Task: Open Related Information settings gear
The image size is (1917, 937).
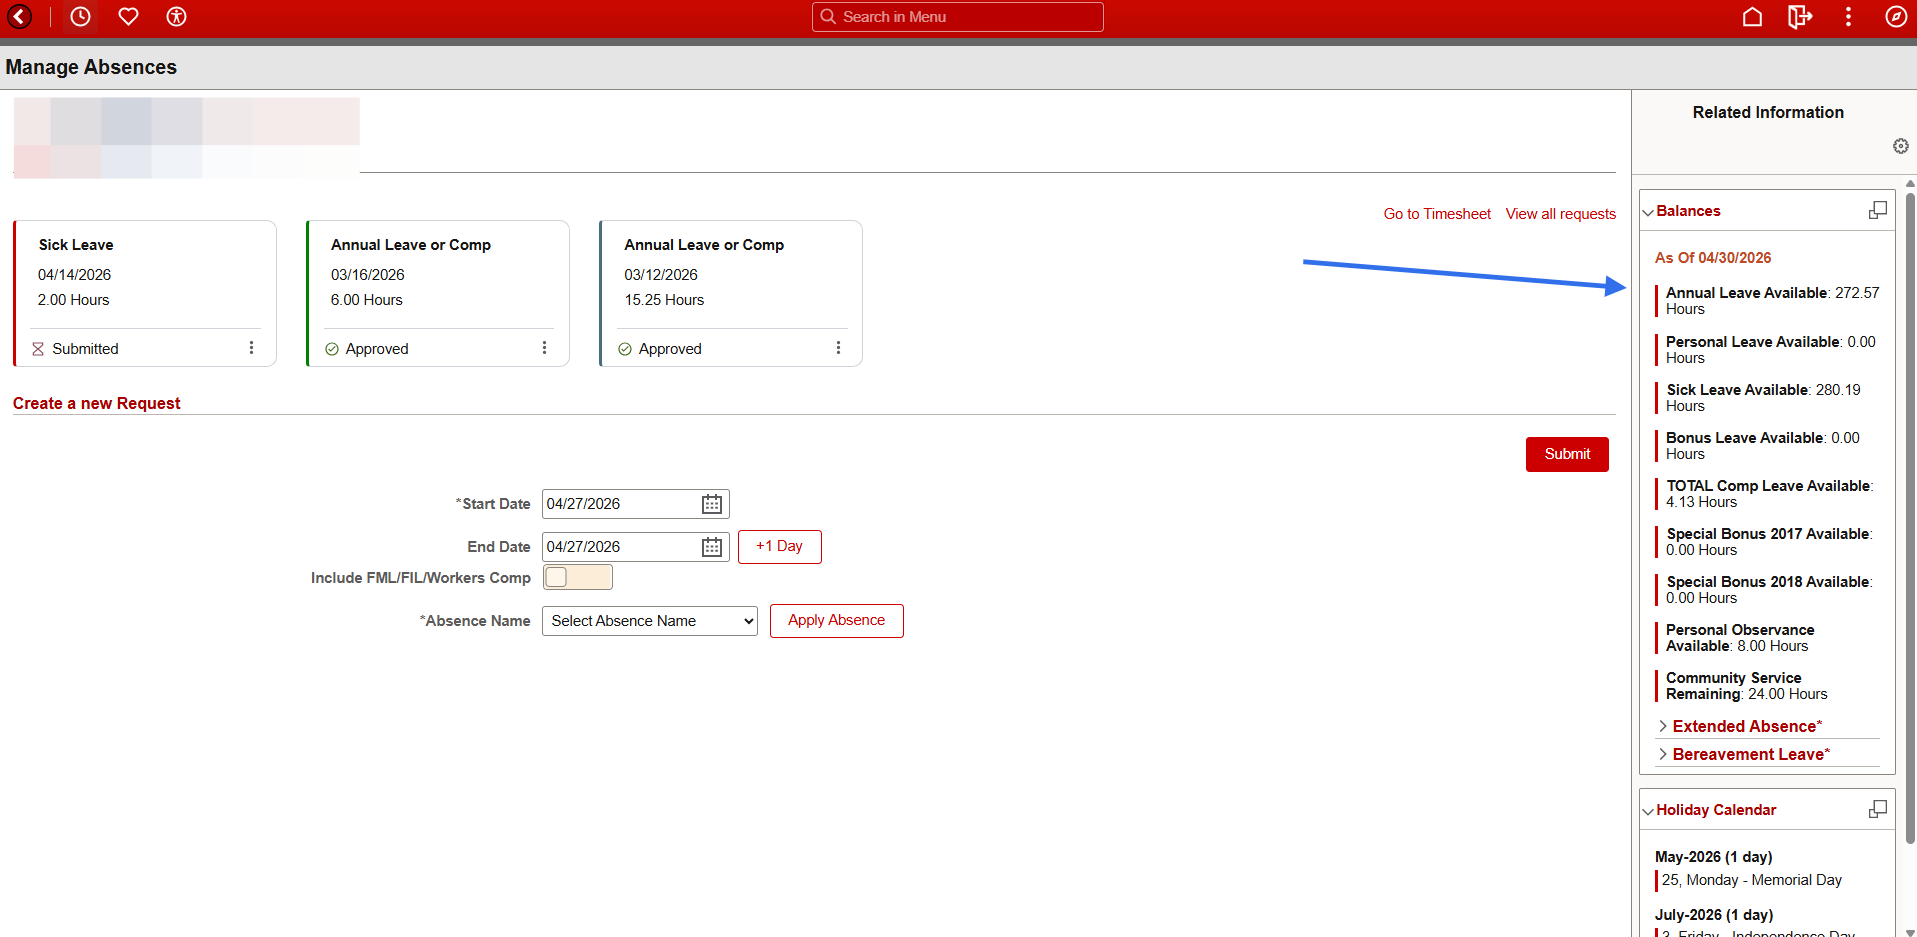Action: point(1900,146)
